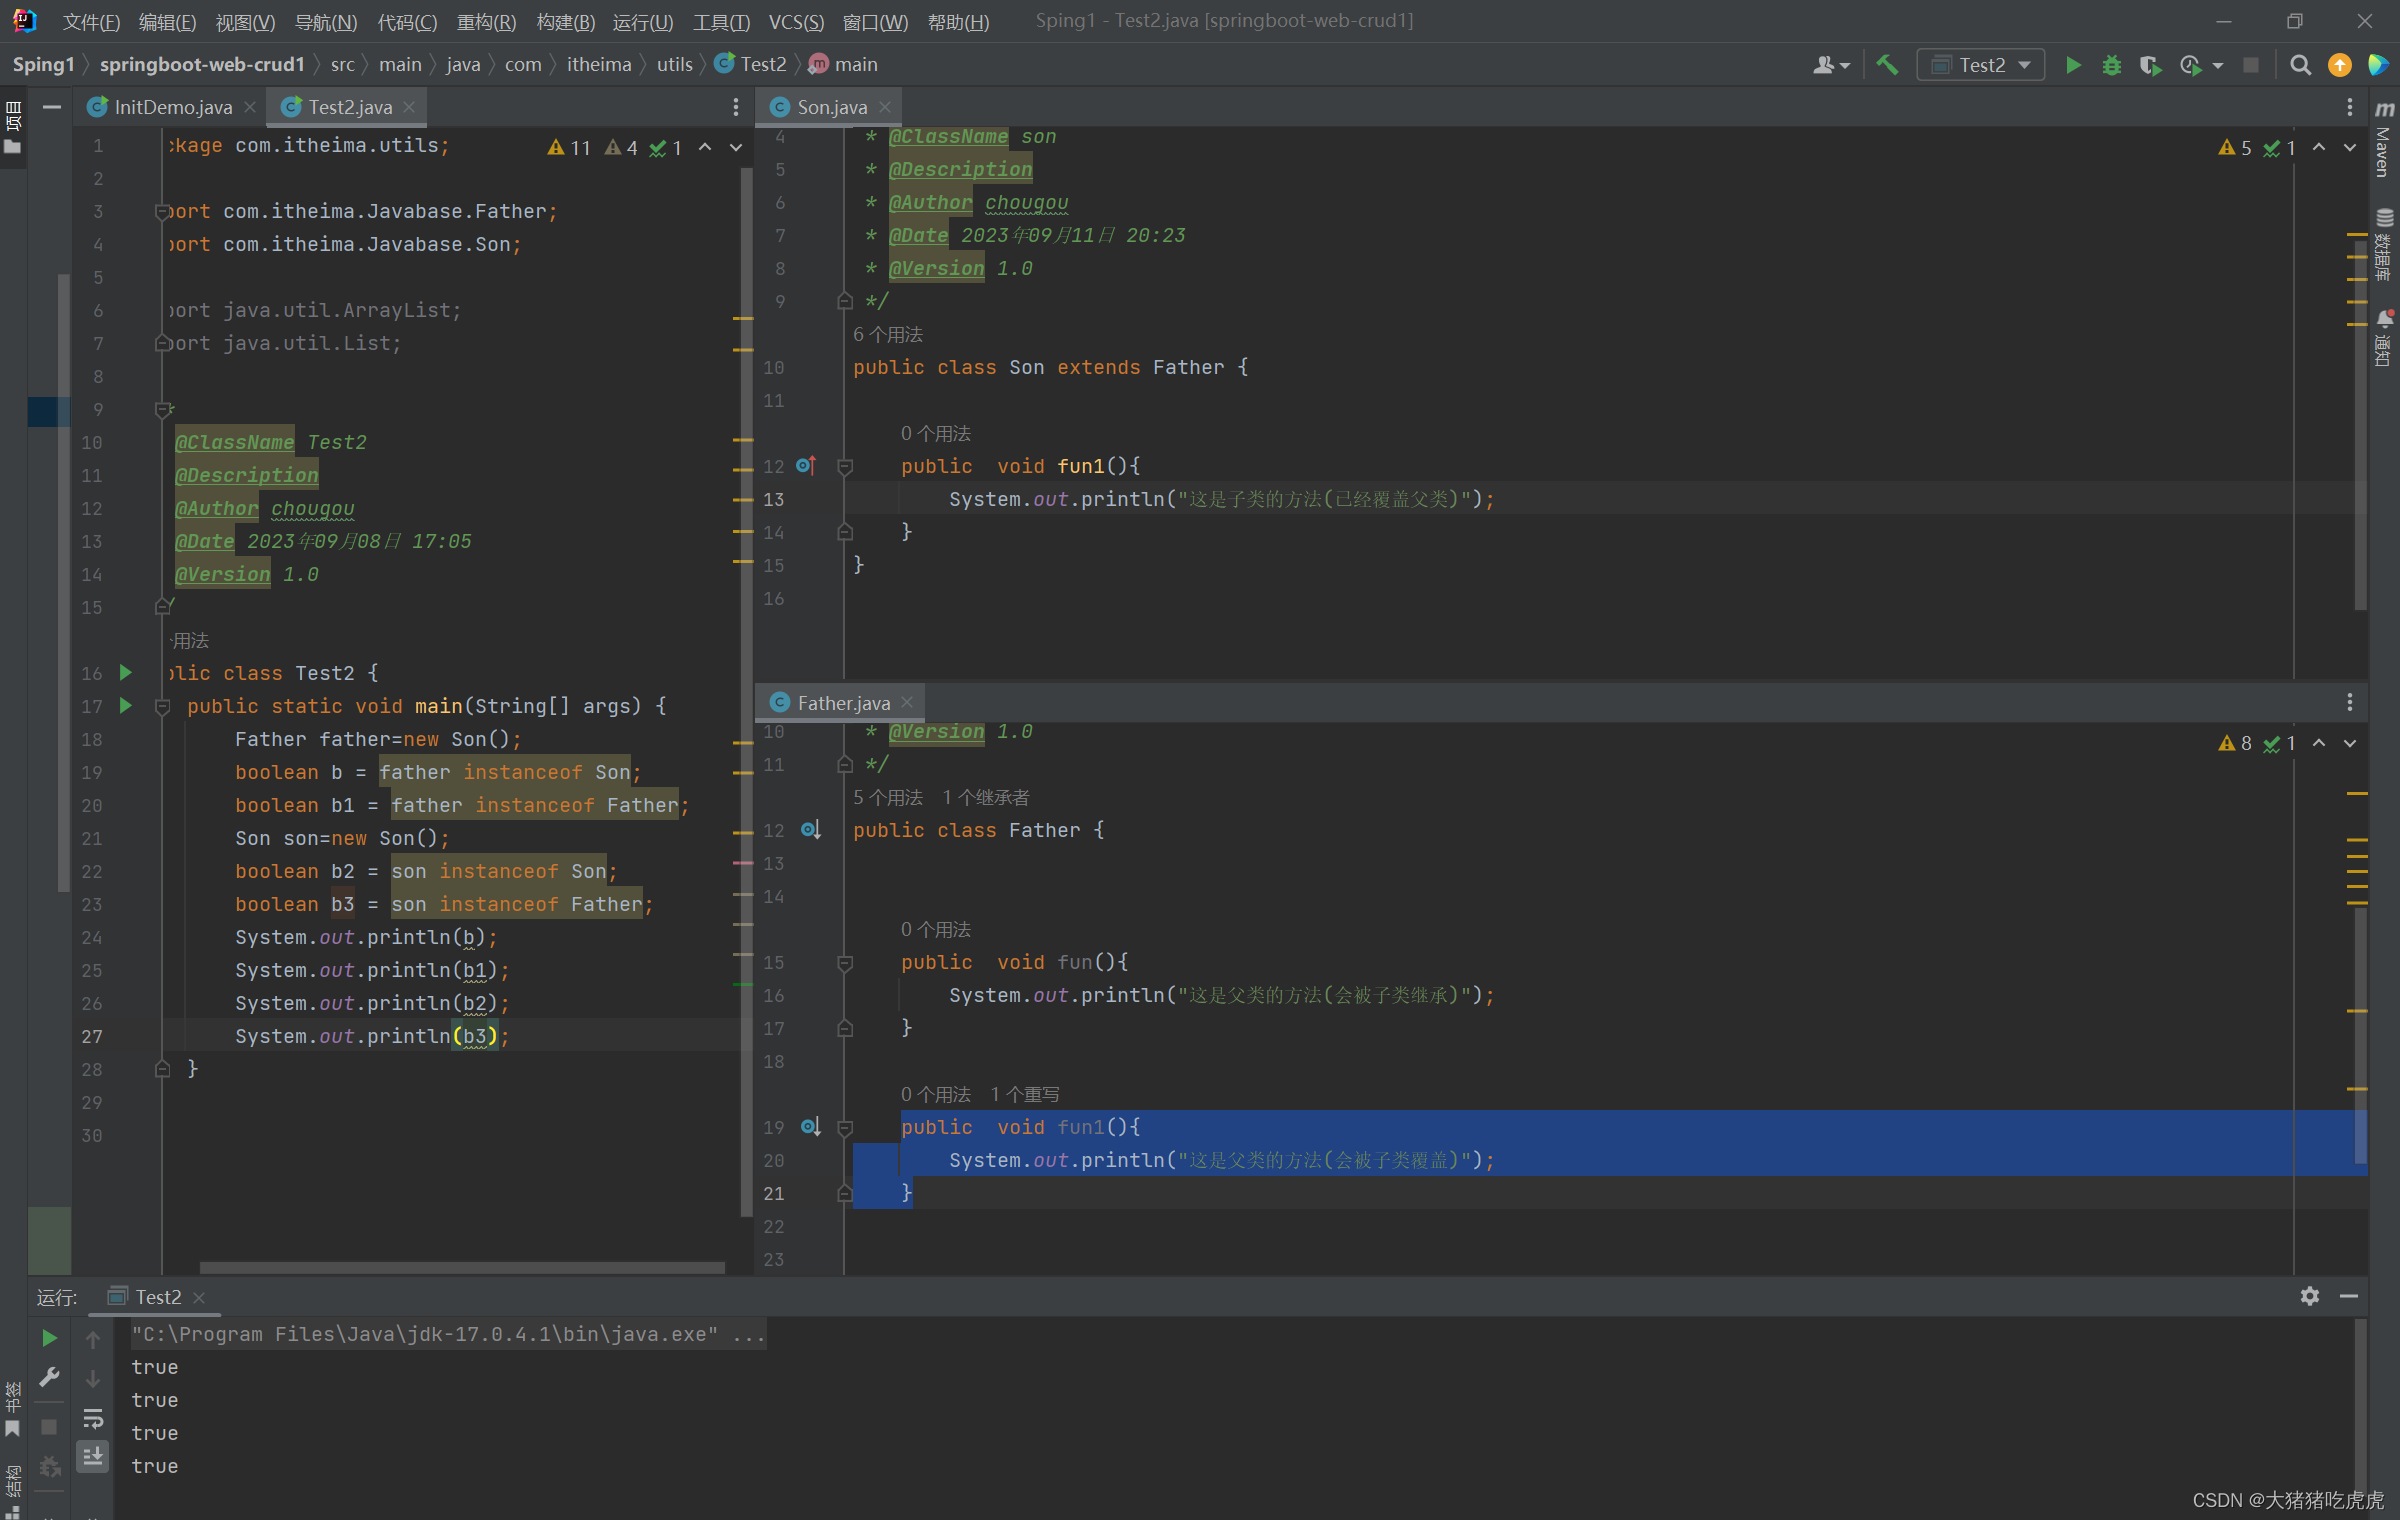This screenshot has width=2400, height=1520.
Task: Open the profiler run dropdown arrow
Action: (x=2218, y=66)
